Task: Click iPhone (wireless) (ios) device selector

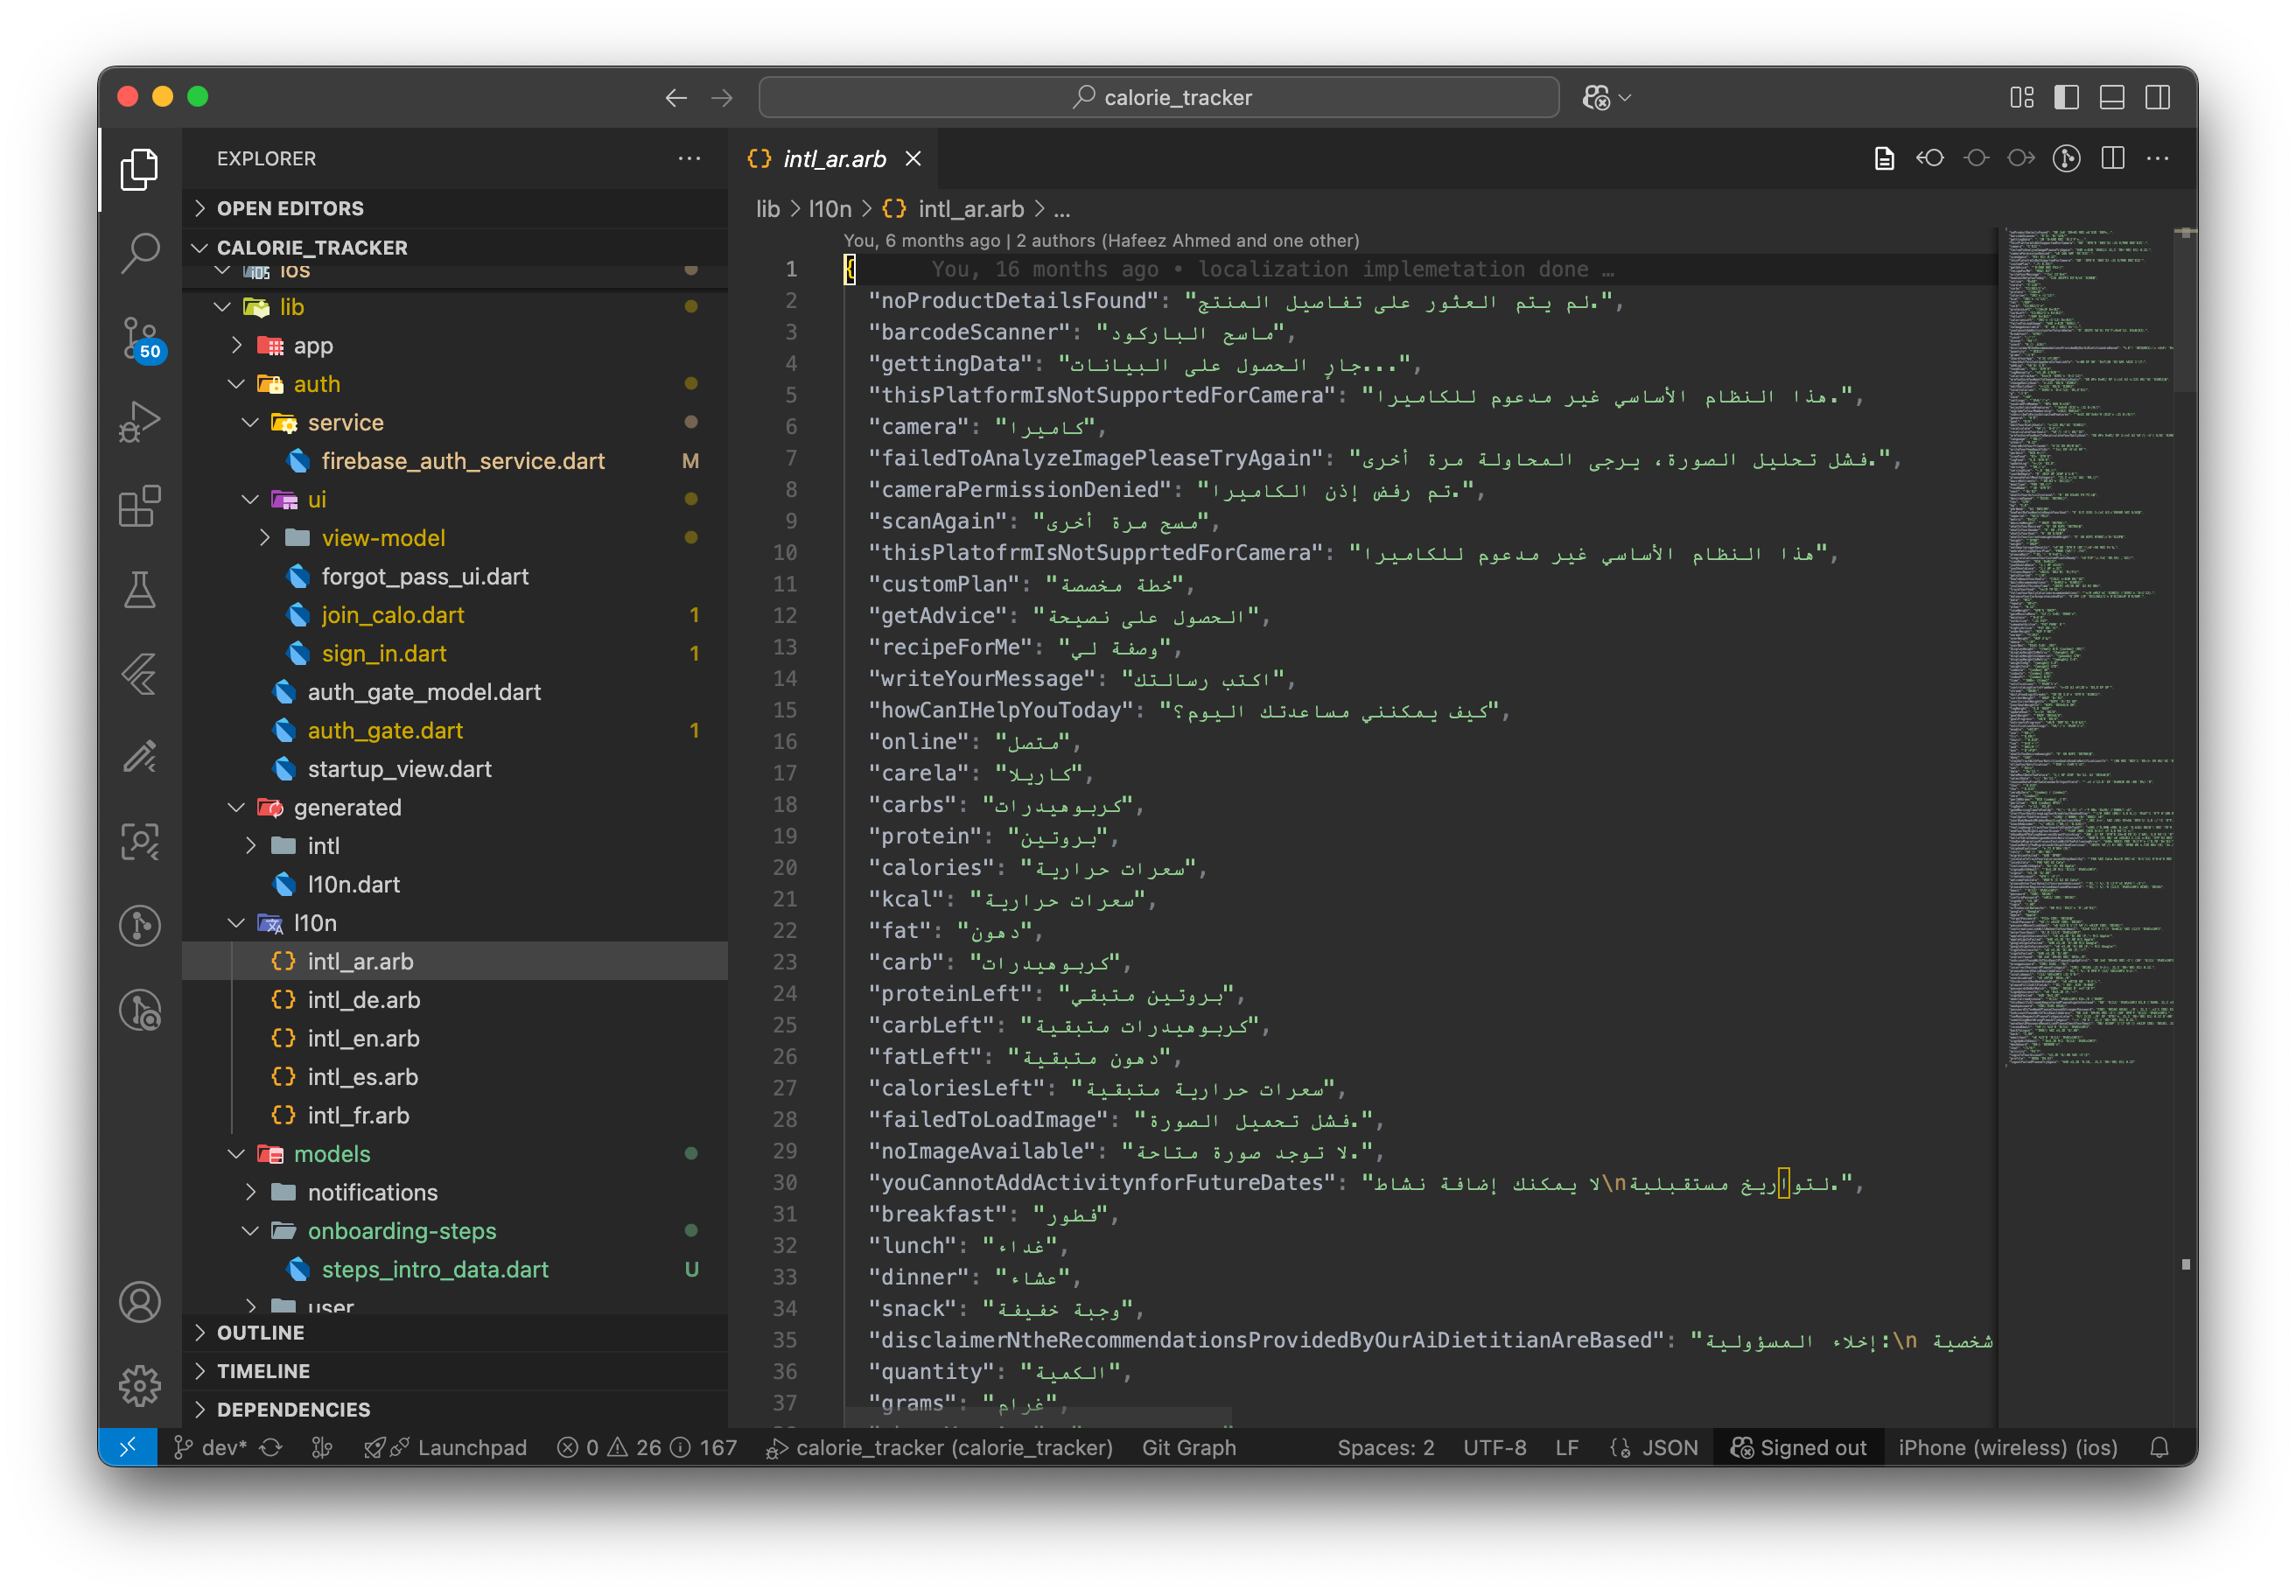Action: (2008, 1447)
